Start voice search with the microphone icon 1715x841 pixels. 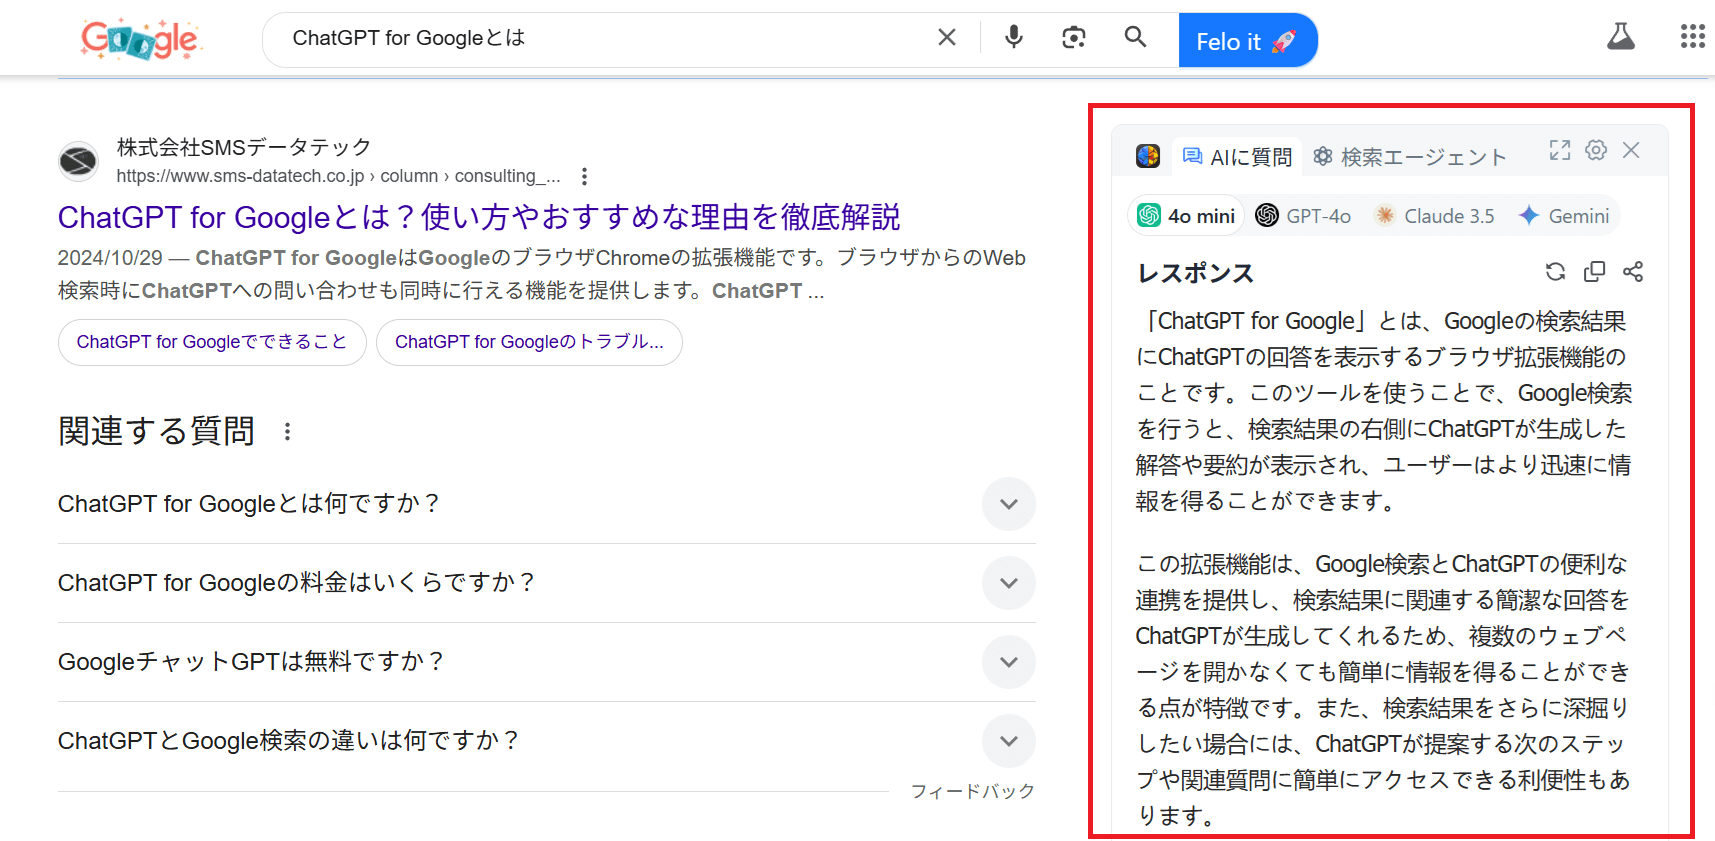click(1014, 38)
